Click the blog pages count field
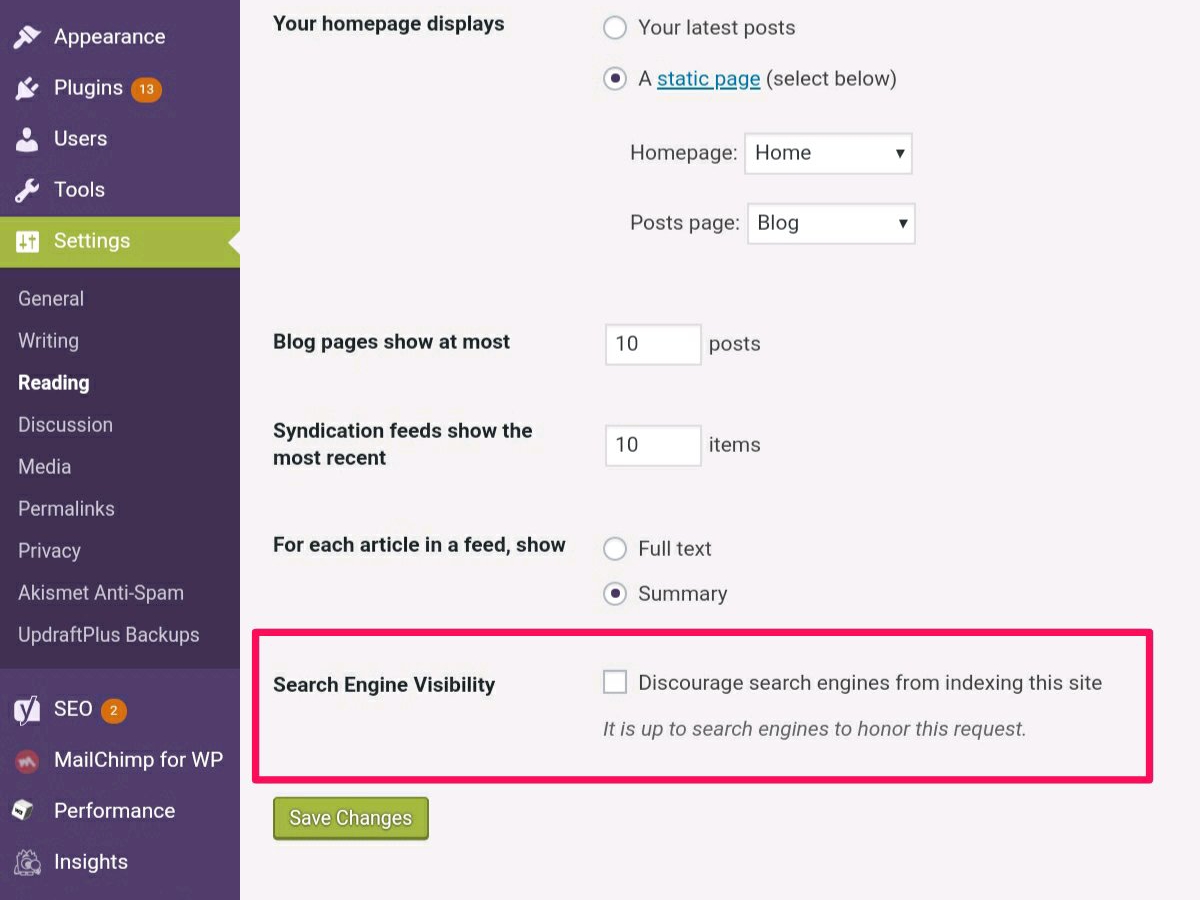1200x900 pixels. pyautogui.click(x=652, y=344)
